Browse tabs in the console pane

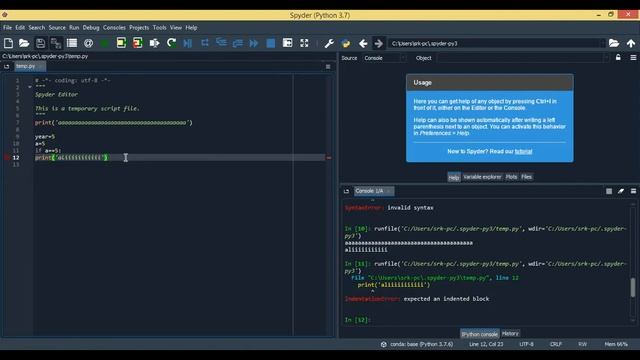click(x=346, y=191)
